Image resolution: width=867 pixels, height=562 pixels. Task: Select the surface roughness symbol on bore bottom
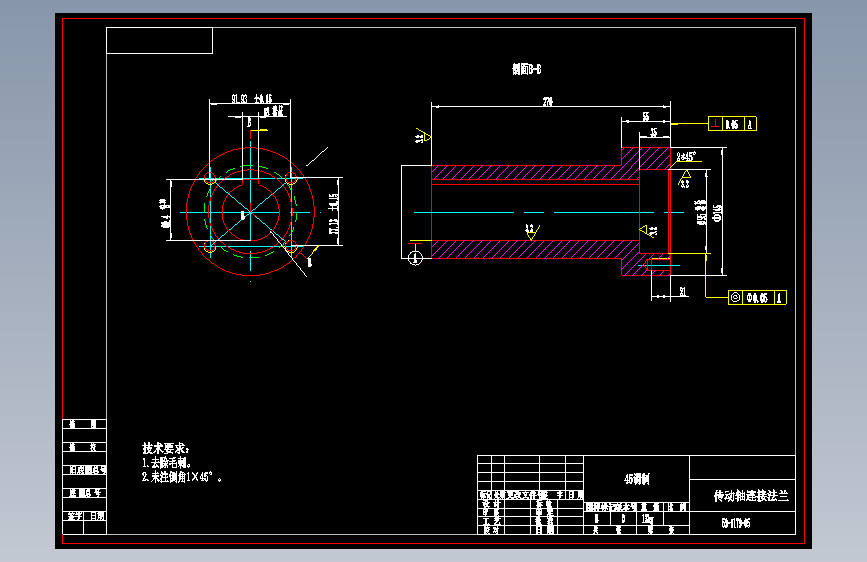coord(531,232)
